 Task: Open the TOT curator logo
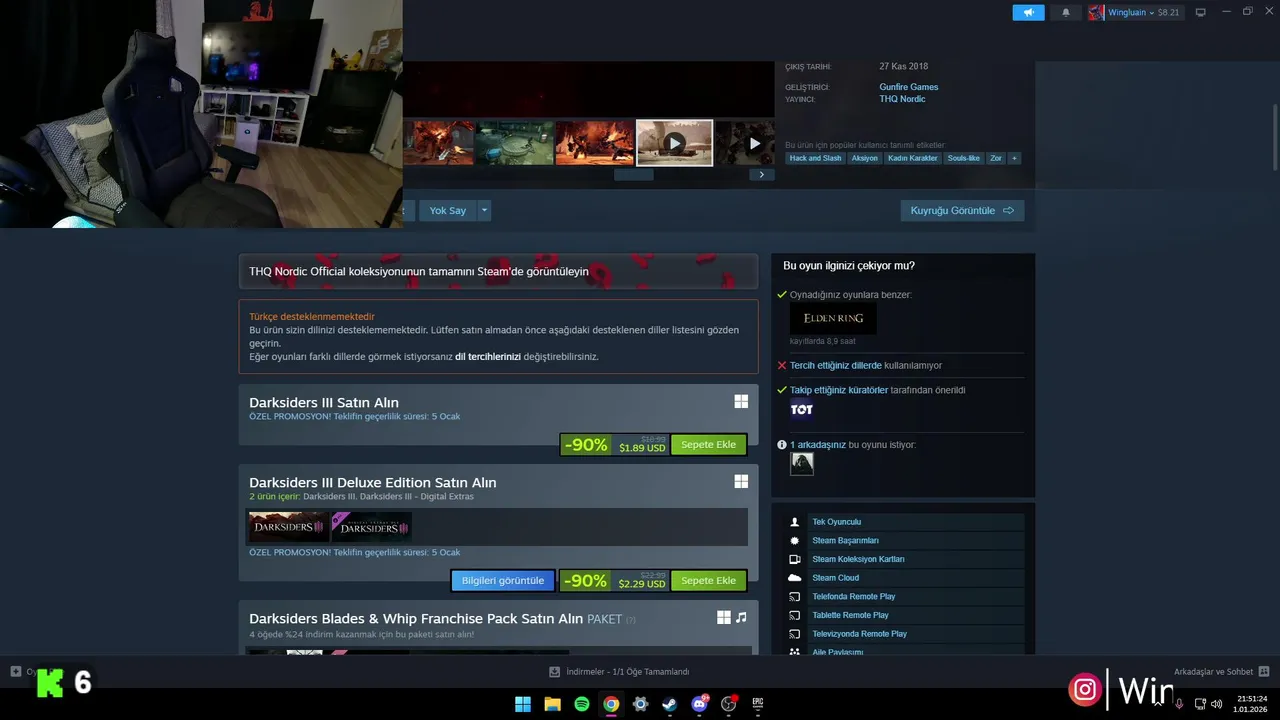click(x=802, y=409)
